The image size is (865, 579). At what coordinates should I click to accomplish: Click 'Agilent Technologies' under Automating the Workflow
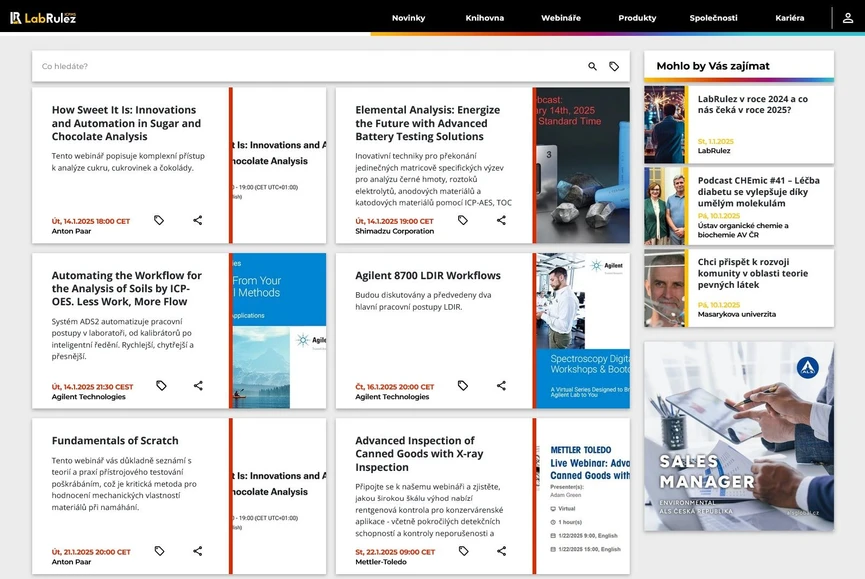88,396
